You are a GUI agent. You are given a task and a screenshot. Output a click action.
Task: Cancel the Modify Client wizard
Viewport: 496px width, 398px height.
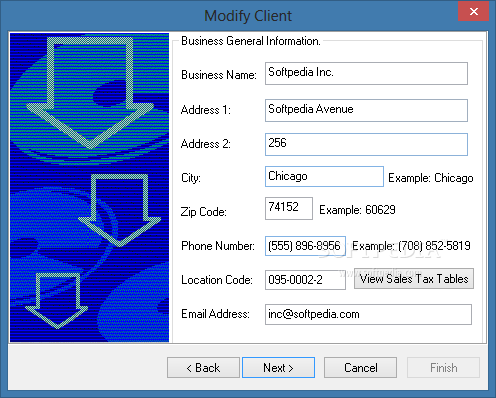point(360,368)
